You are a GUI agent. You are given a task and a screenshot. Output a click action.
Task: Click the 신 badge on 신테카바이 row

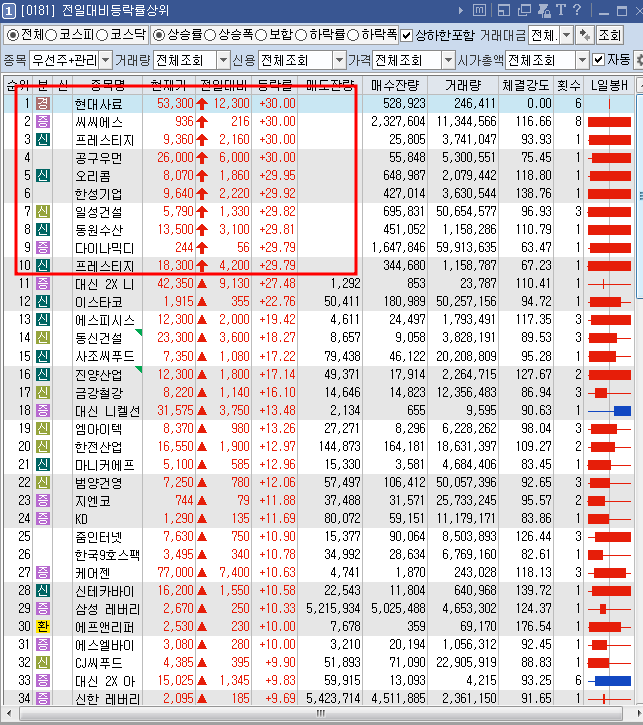(43, 590)
